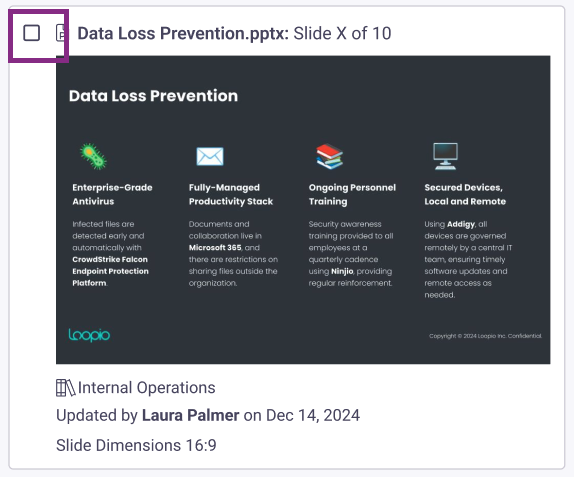Click the copyright notice on slide

[485, 336]
